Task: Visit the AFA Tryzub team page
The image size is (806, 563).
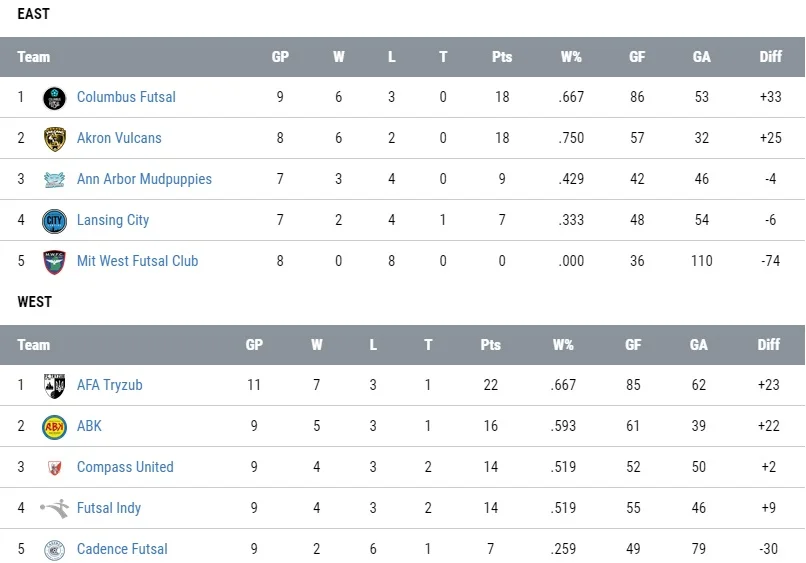Action: (x=110, y=386)
